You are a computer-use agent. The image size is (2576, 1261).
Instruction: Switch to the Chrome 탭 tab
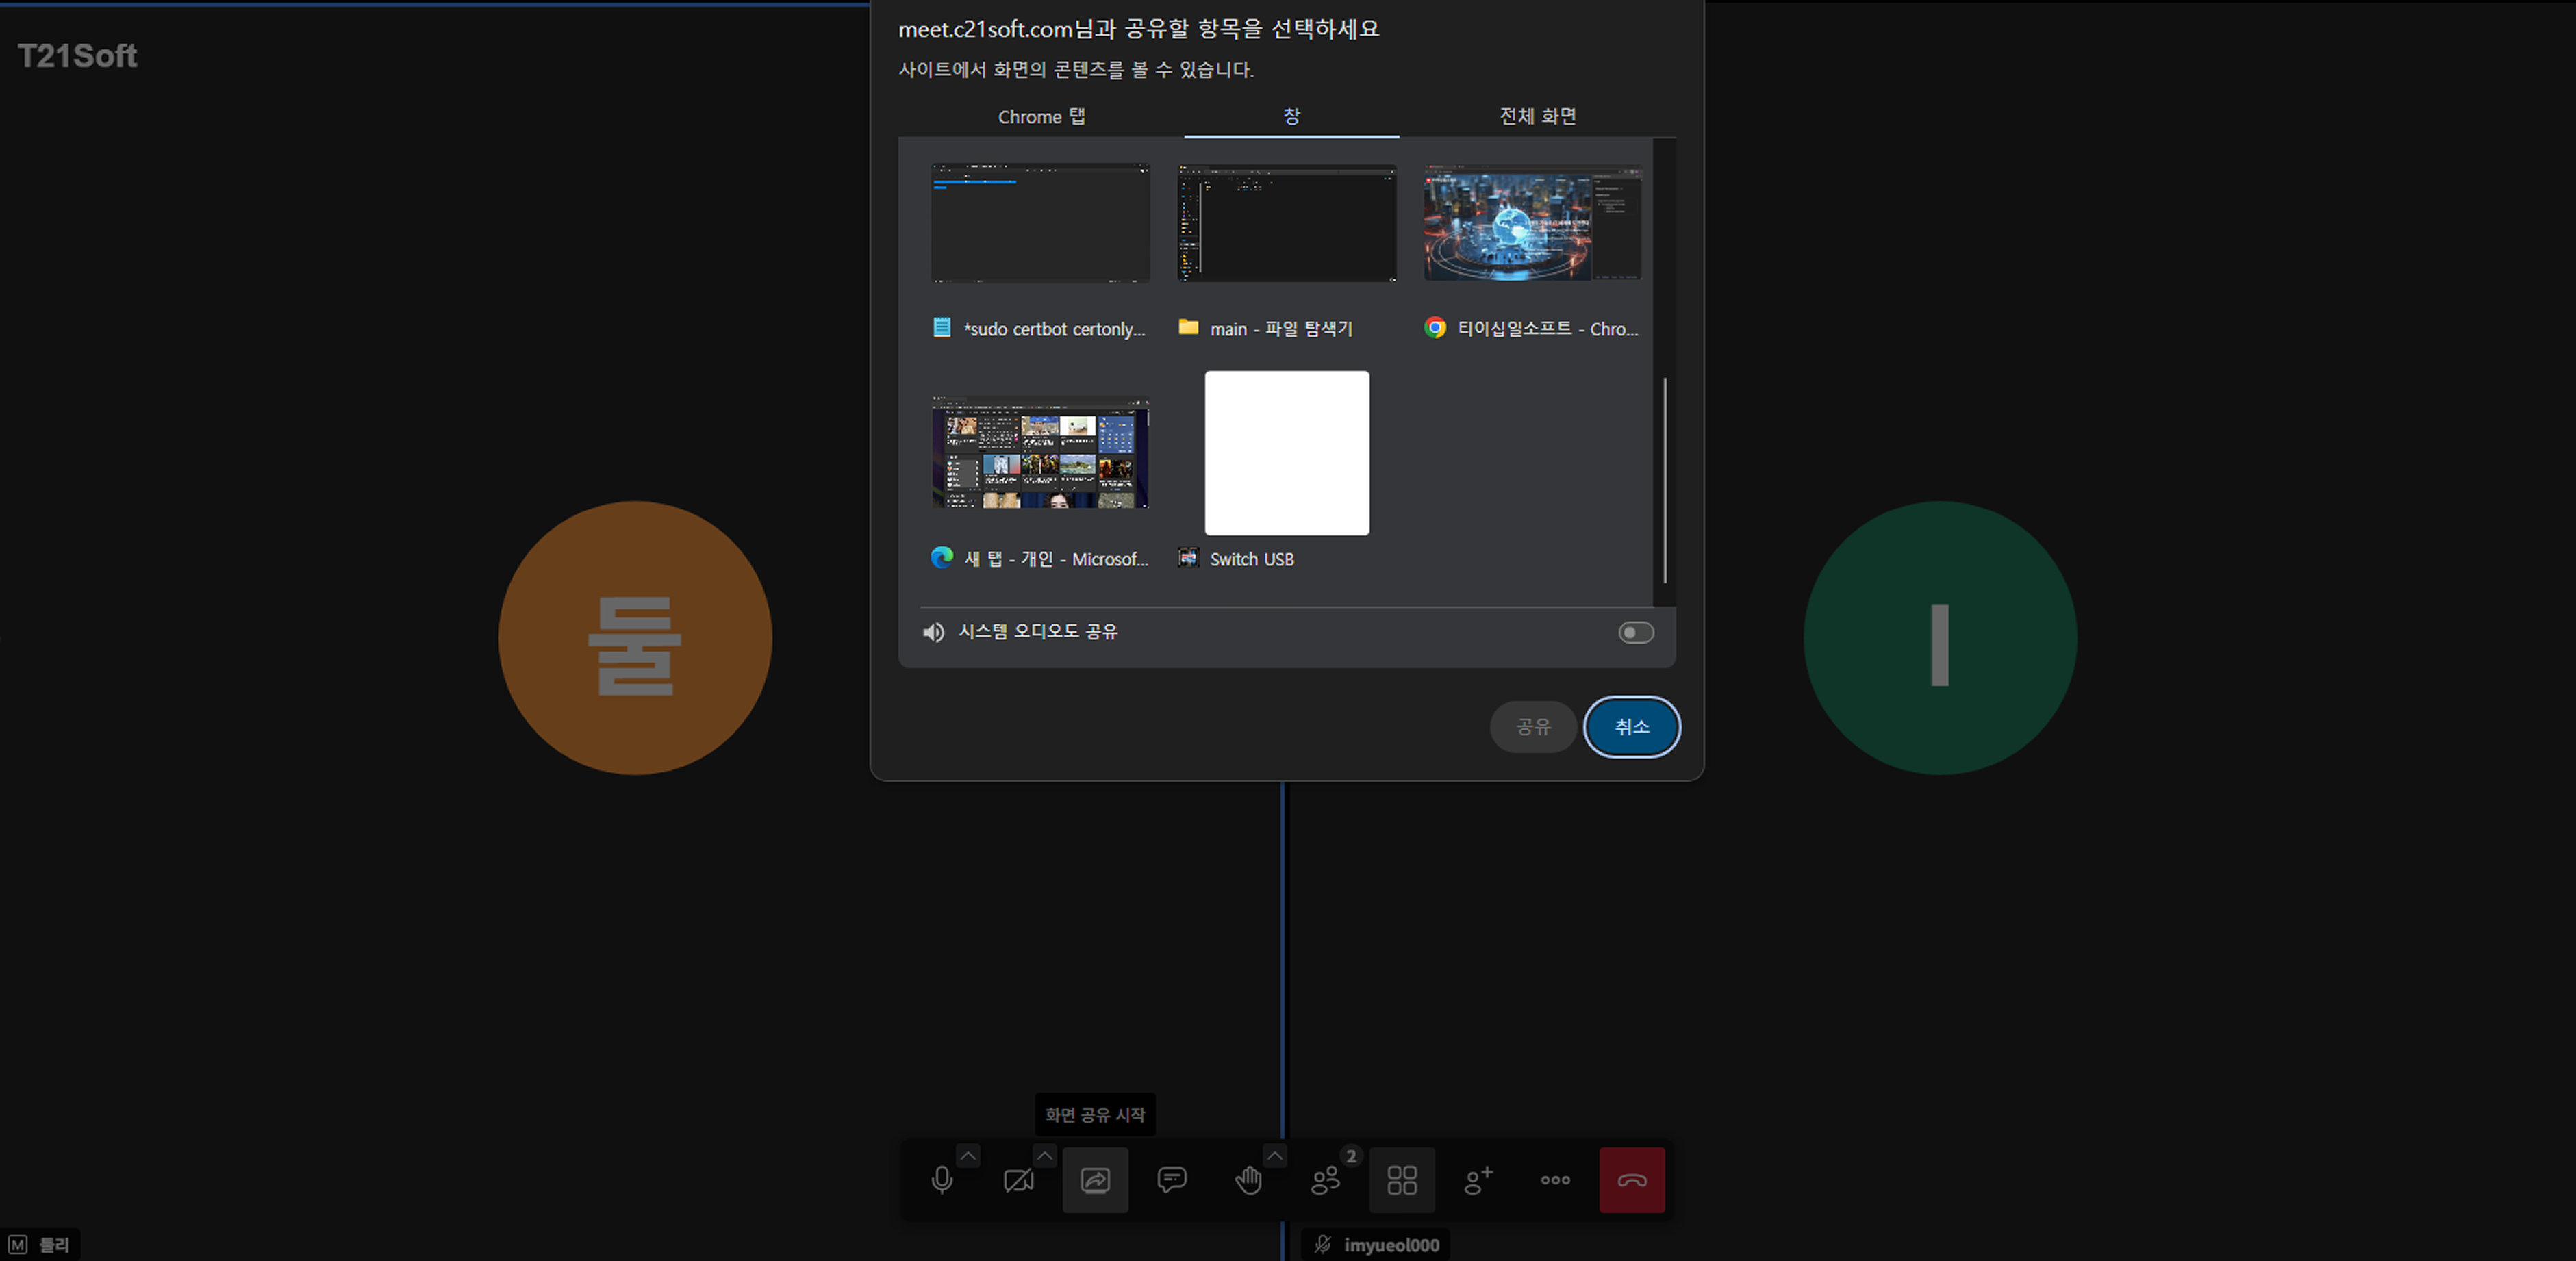(1041, 116)
